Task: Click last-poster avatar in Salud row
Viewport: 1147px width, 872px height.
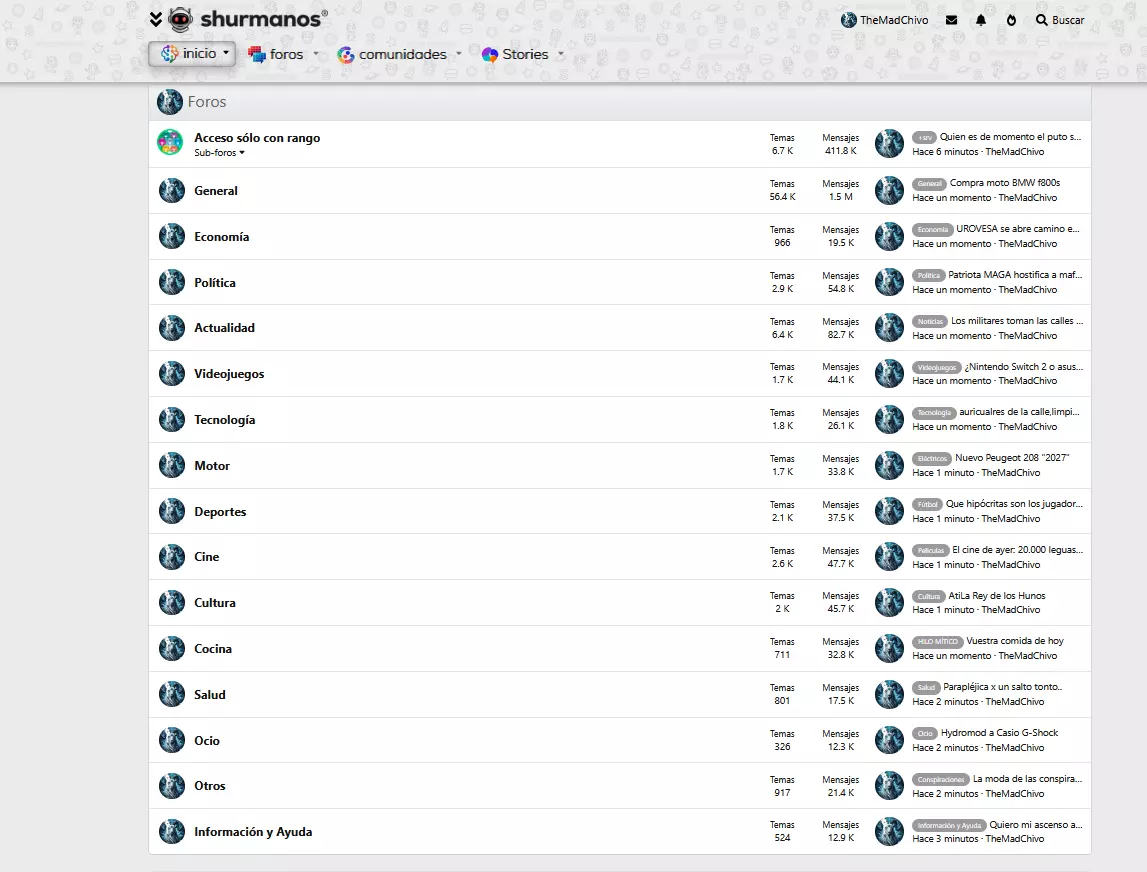Action: click(x=890, y=694)
